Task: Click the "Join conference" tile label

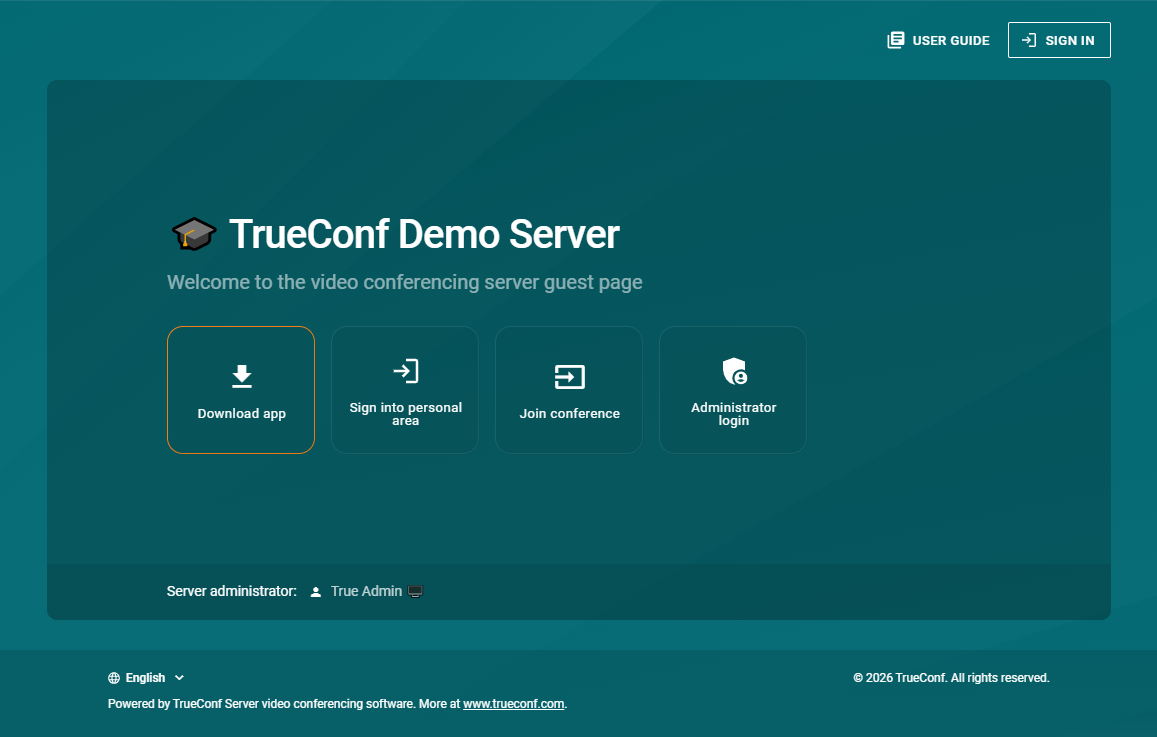Action: tap(569, 414)
